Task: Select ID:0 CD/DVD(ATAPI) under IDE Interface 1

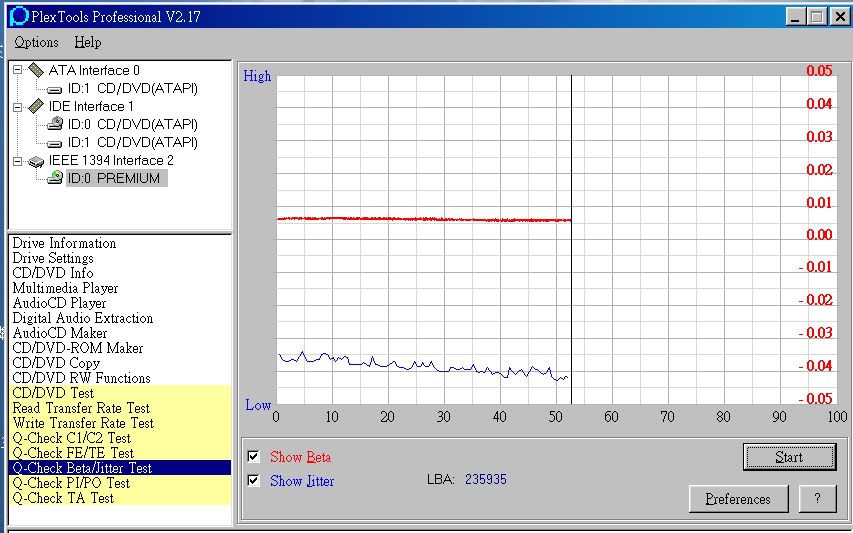Action: pos(133,125)
